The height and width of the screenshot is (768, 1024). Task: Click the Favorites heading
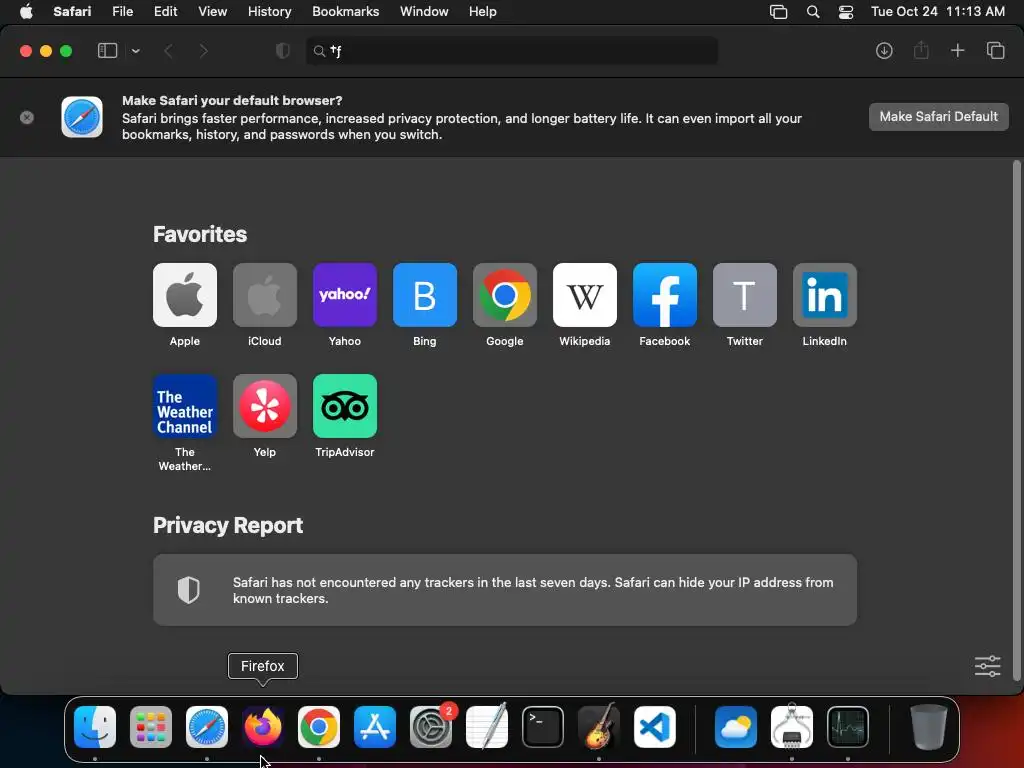click(200, 234)
